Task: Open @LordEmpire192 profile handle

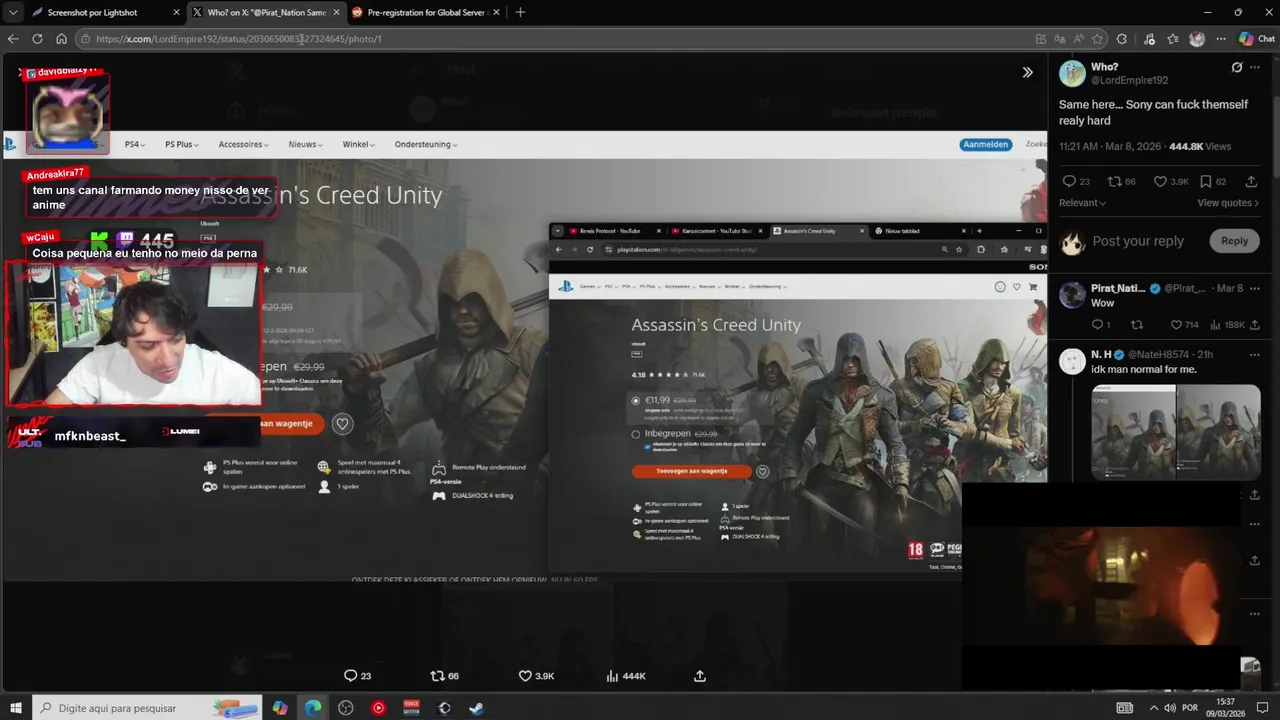Action: (1129, 80)
